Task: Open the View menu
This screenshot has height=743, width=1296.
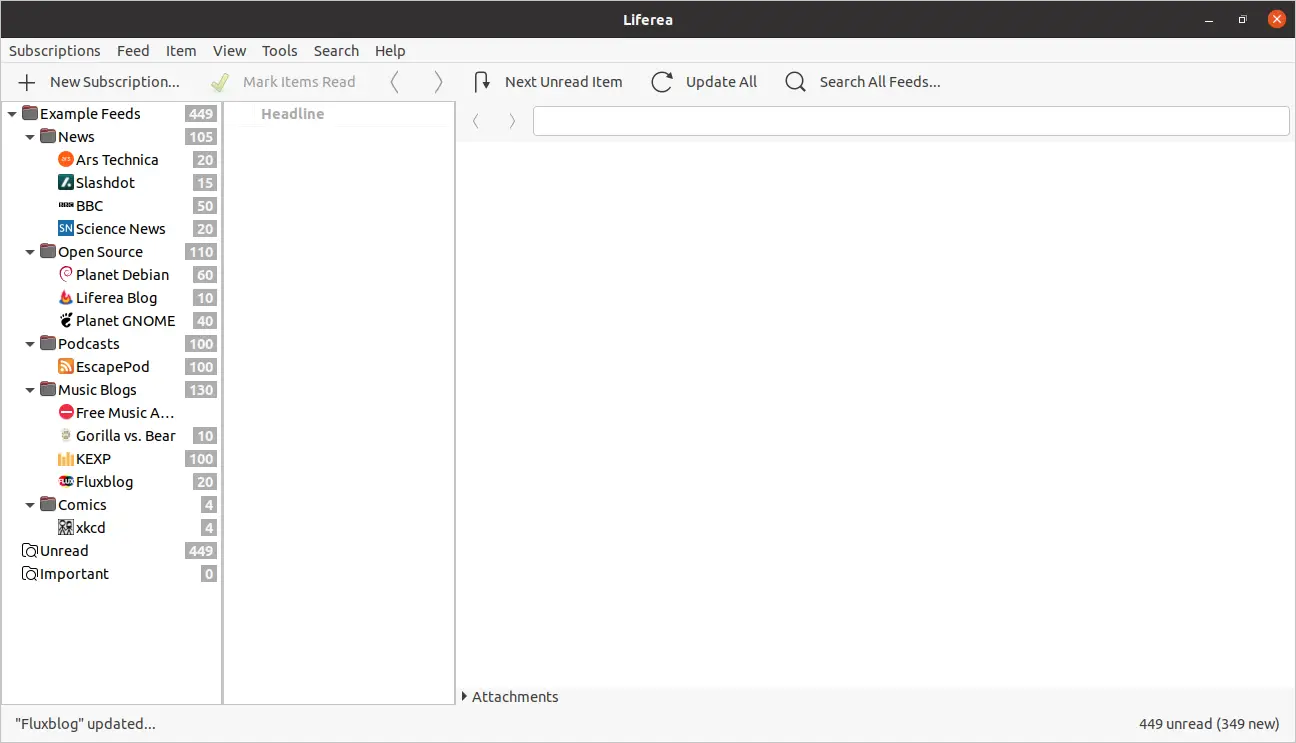Action: [x=229, y=51]
